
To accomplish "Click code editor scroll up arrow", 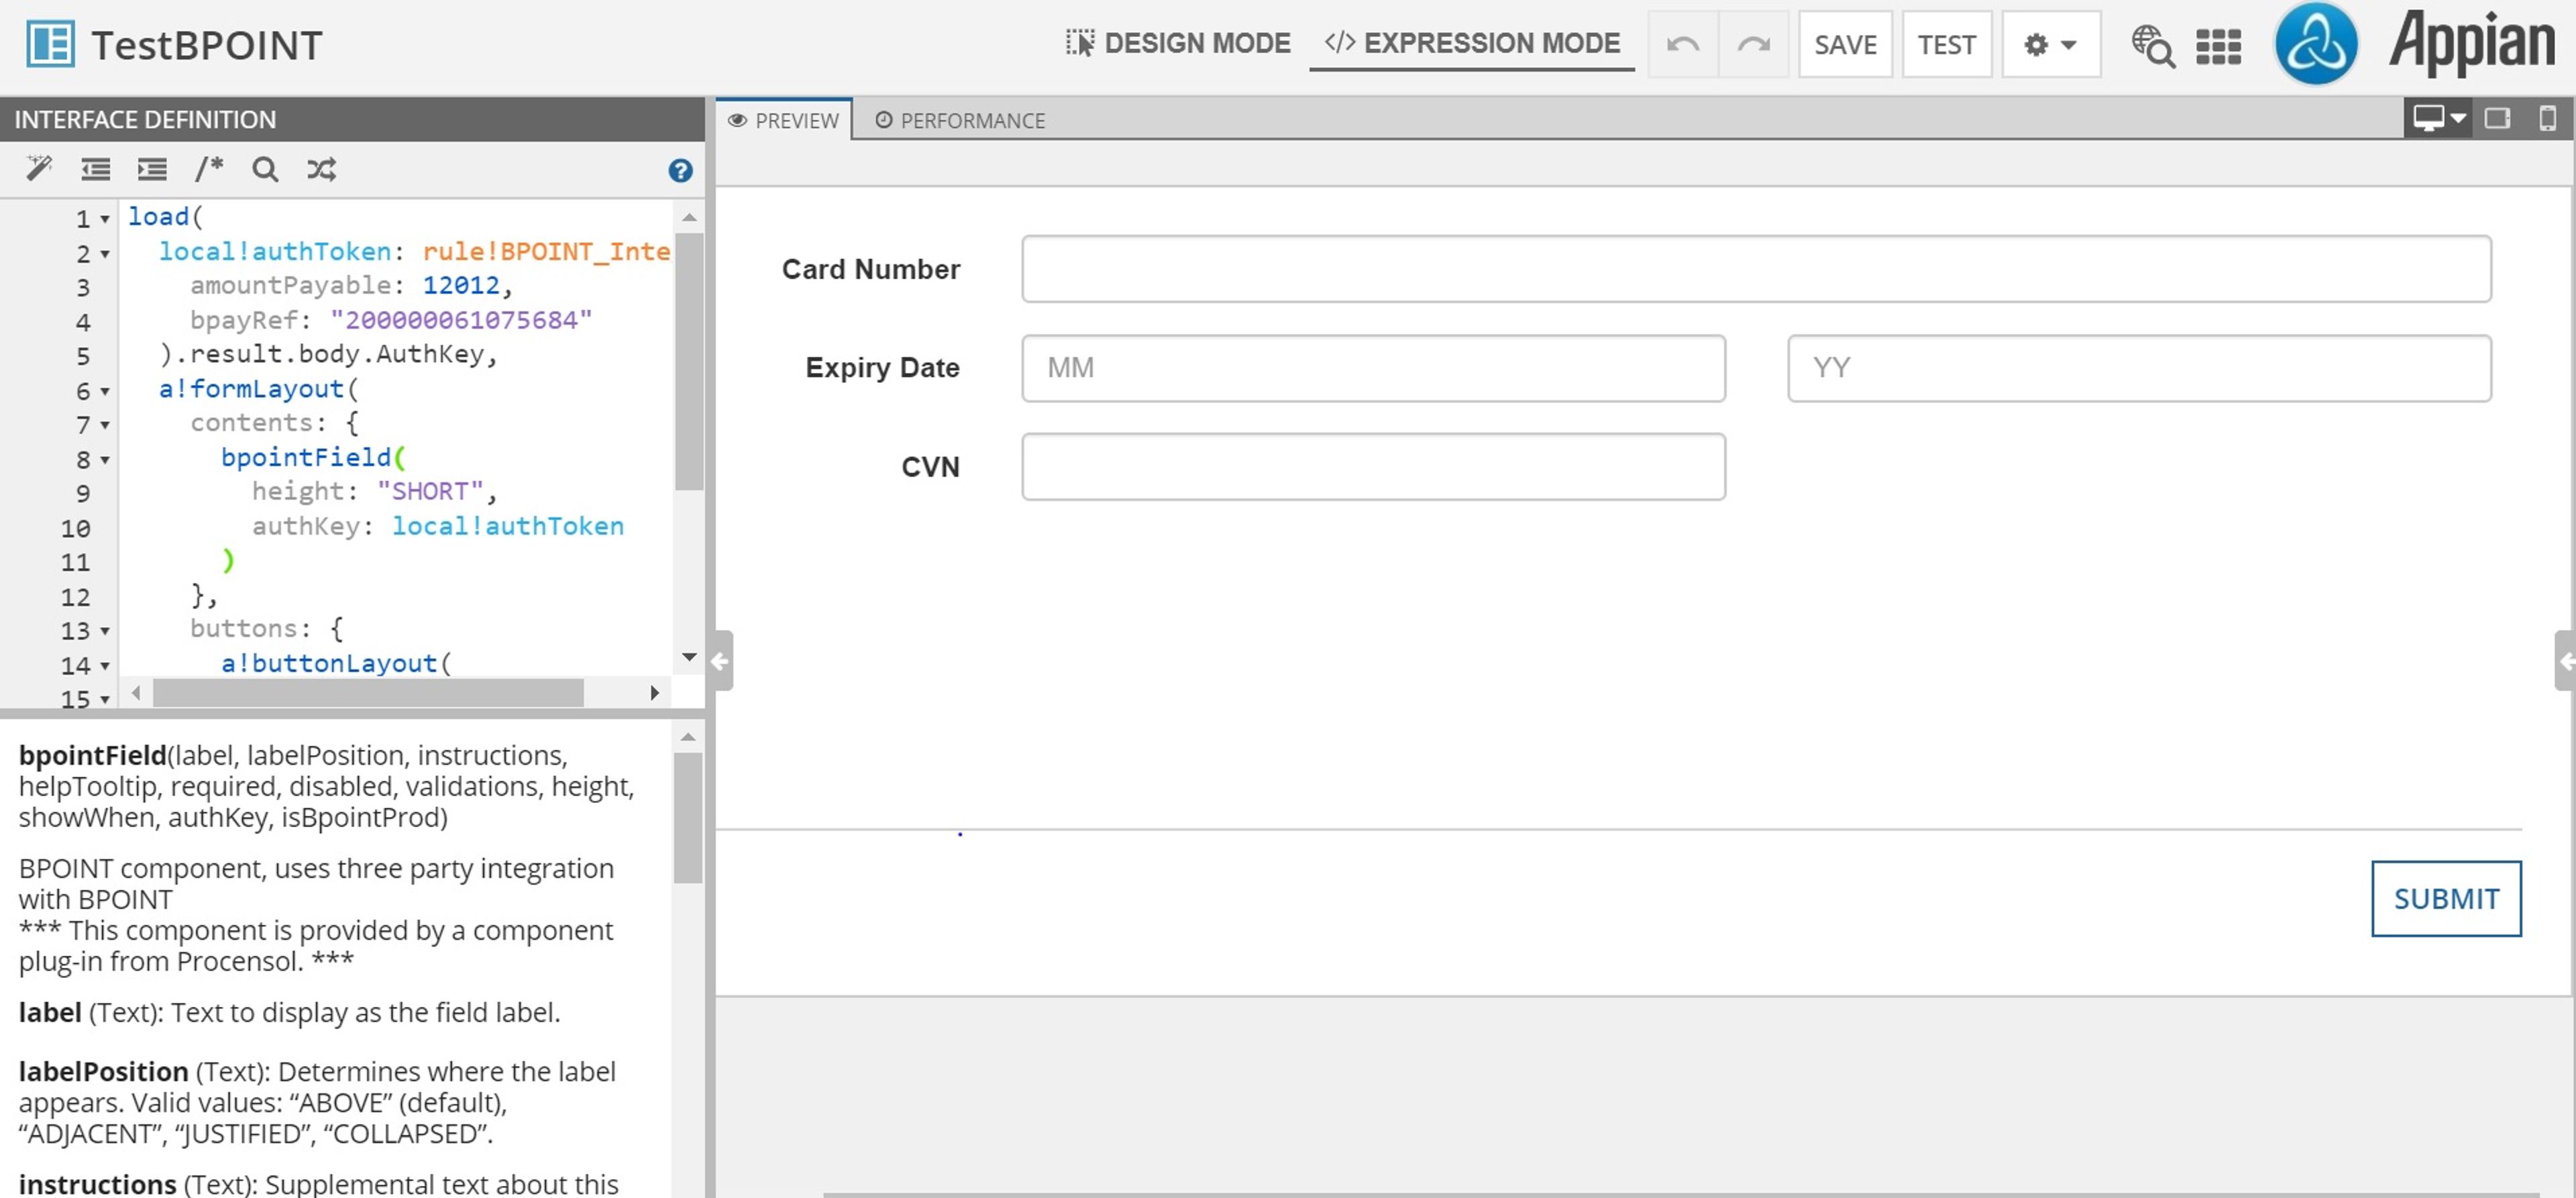I will pyautogui.click(x=688, y=217).
